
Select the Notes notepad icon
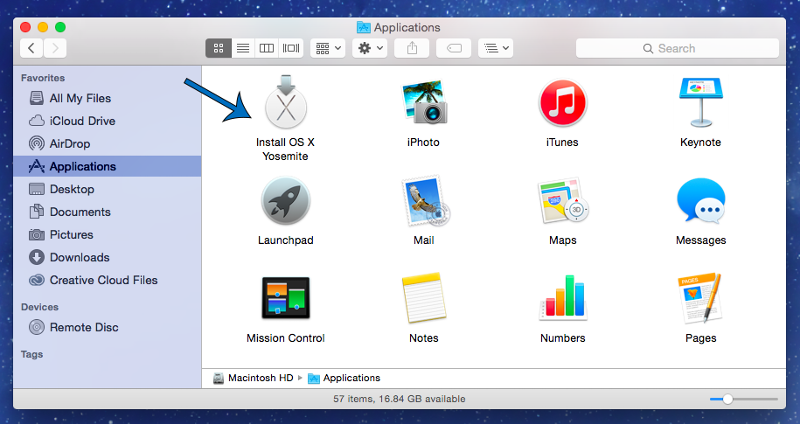[x=423, y=298]
